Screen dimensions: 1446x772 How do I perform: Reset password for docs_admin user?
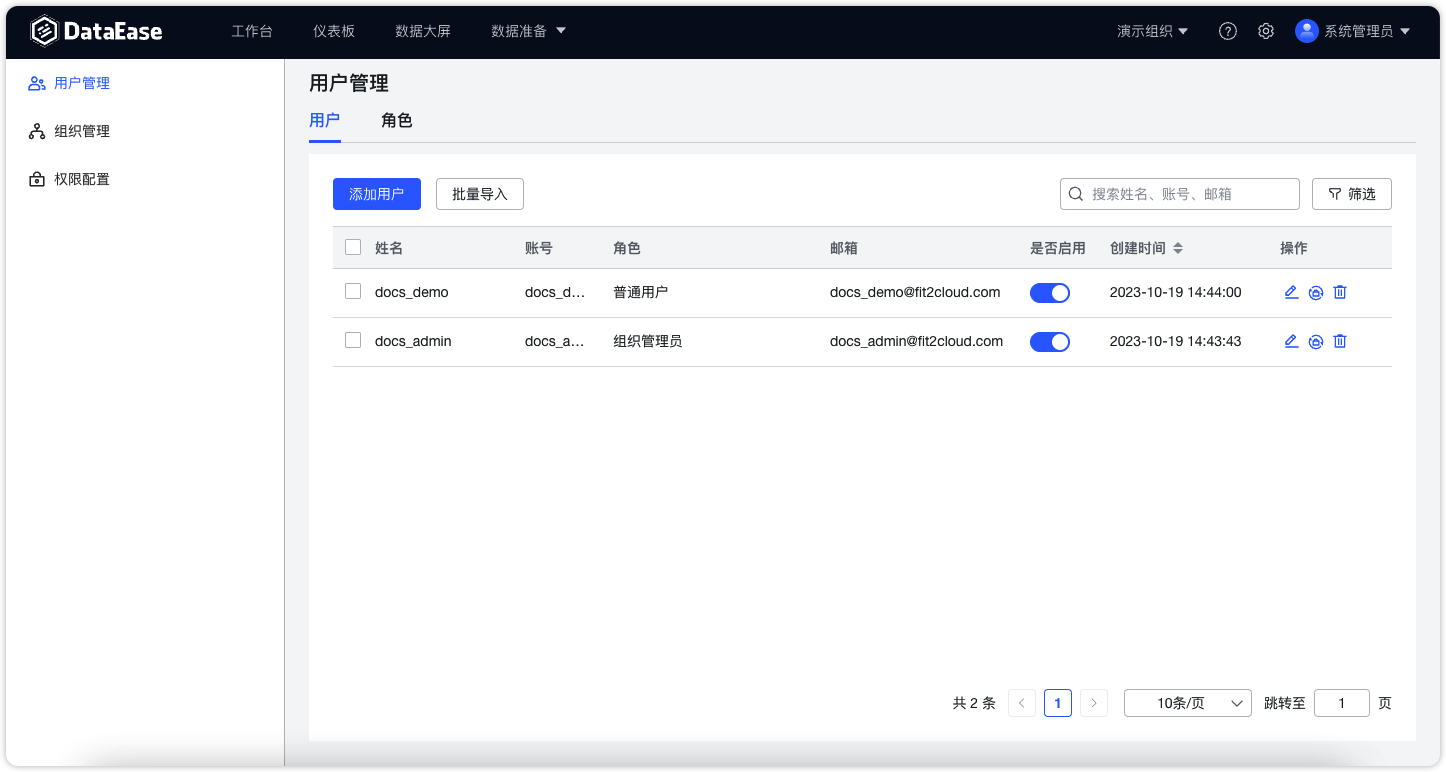(1316, 342)
